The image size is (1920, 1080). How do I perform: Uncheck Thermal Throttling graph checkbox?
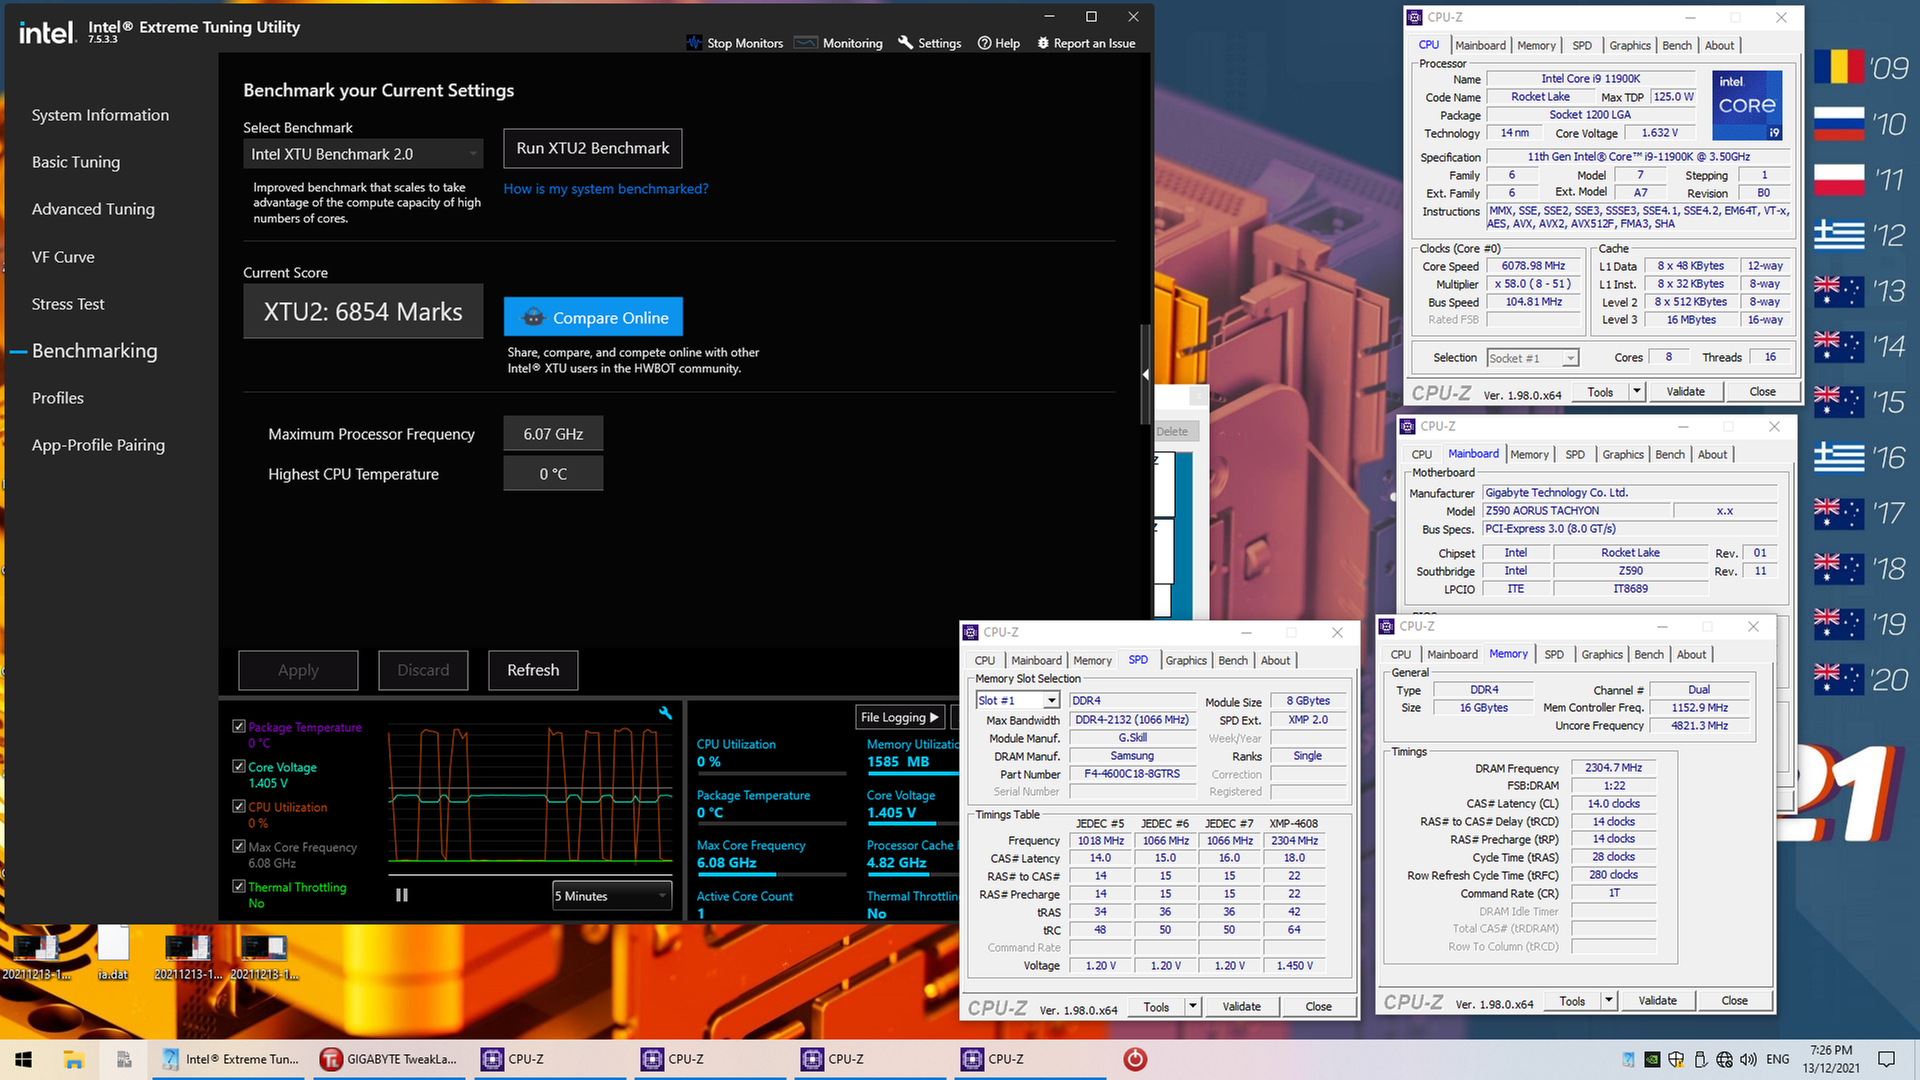pyautogui.click(x=239, y=886)
